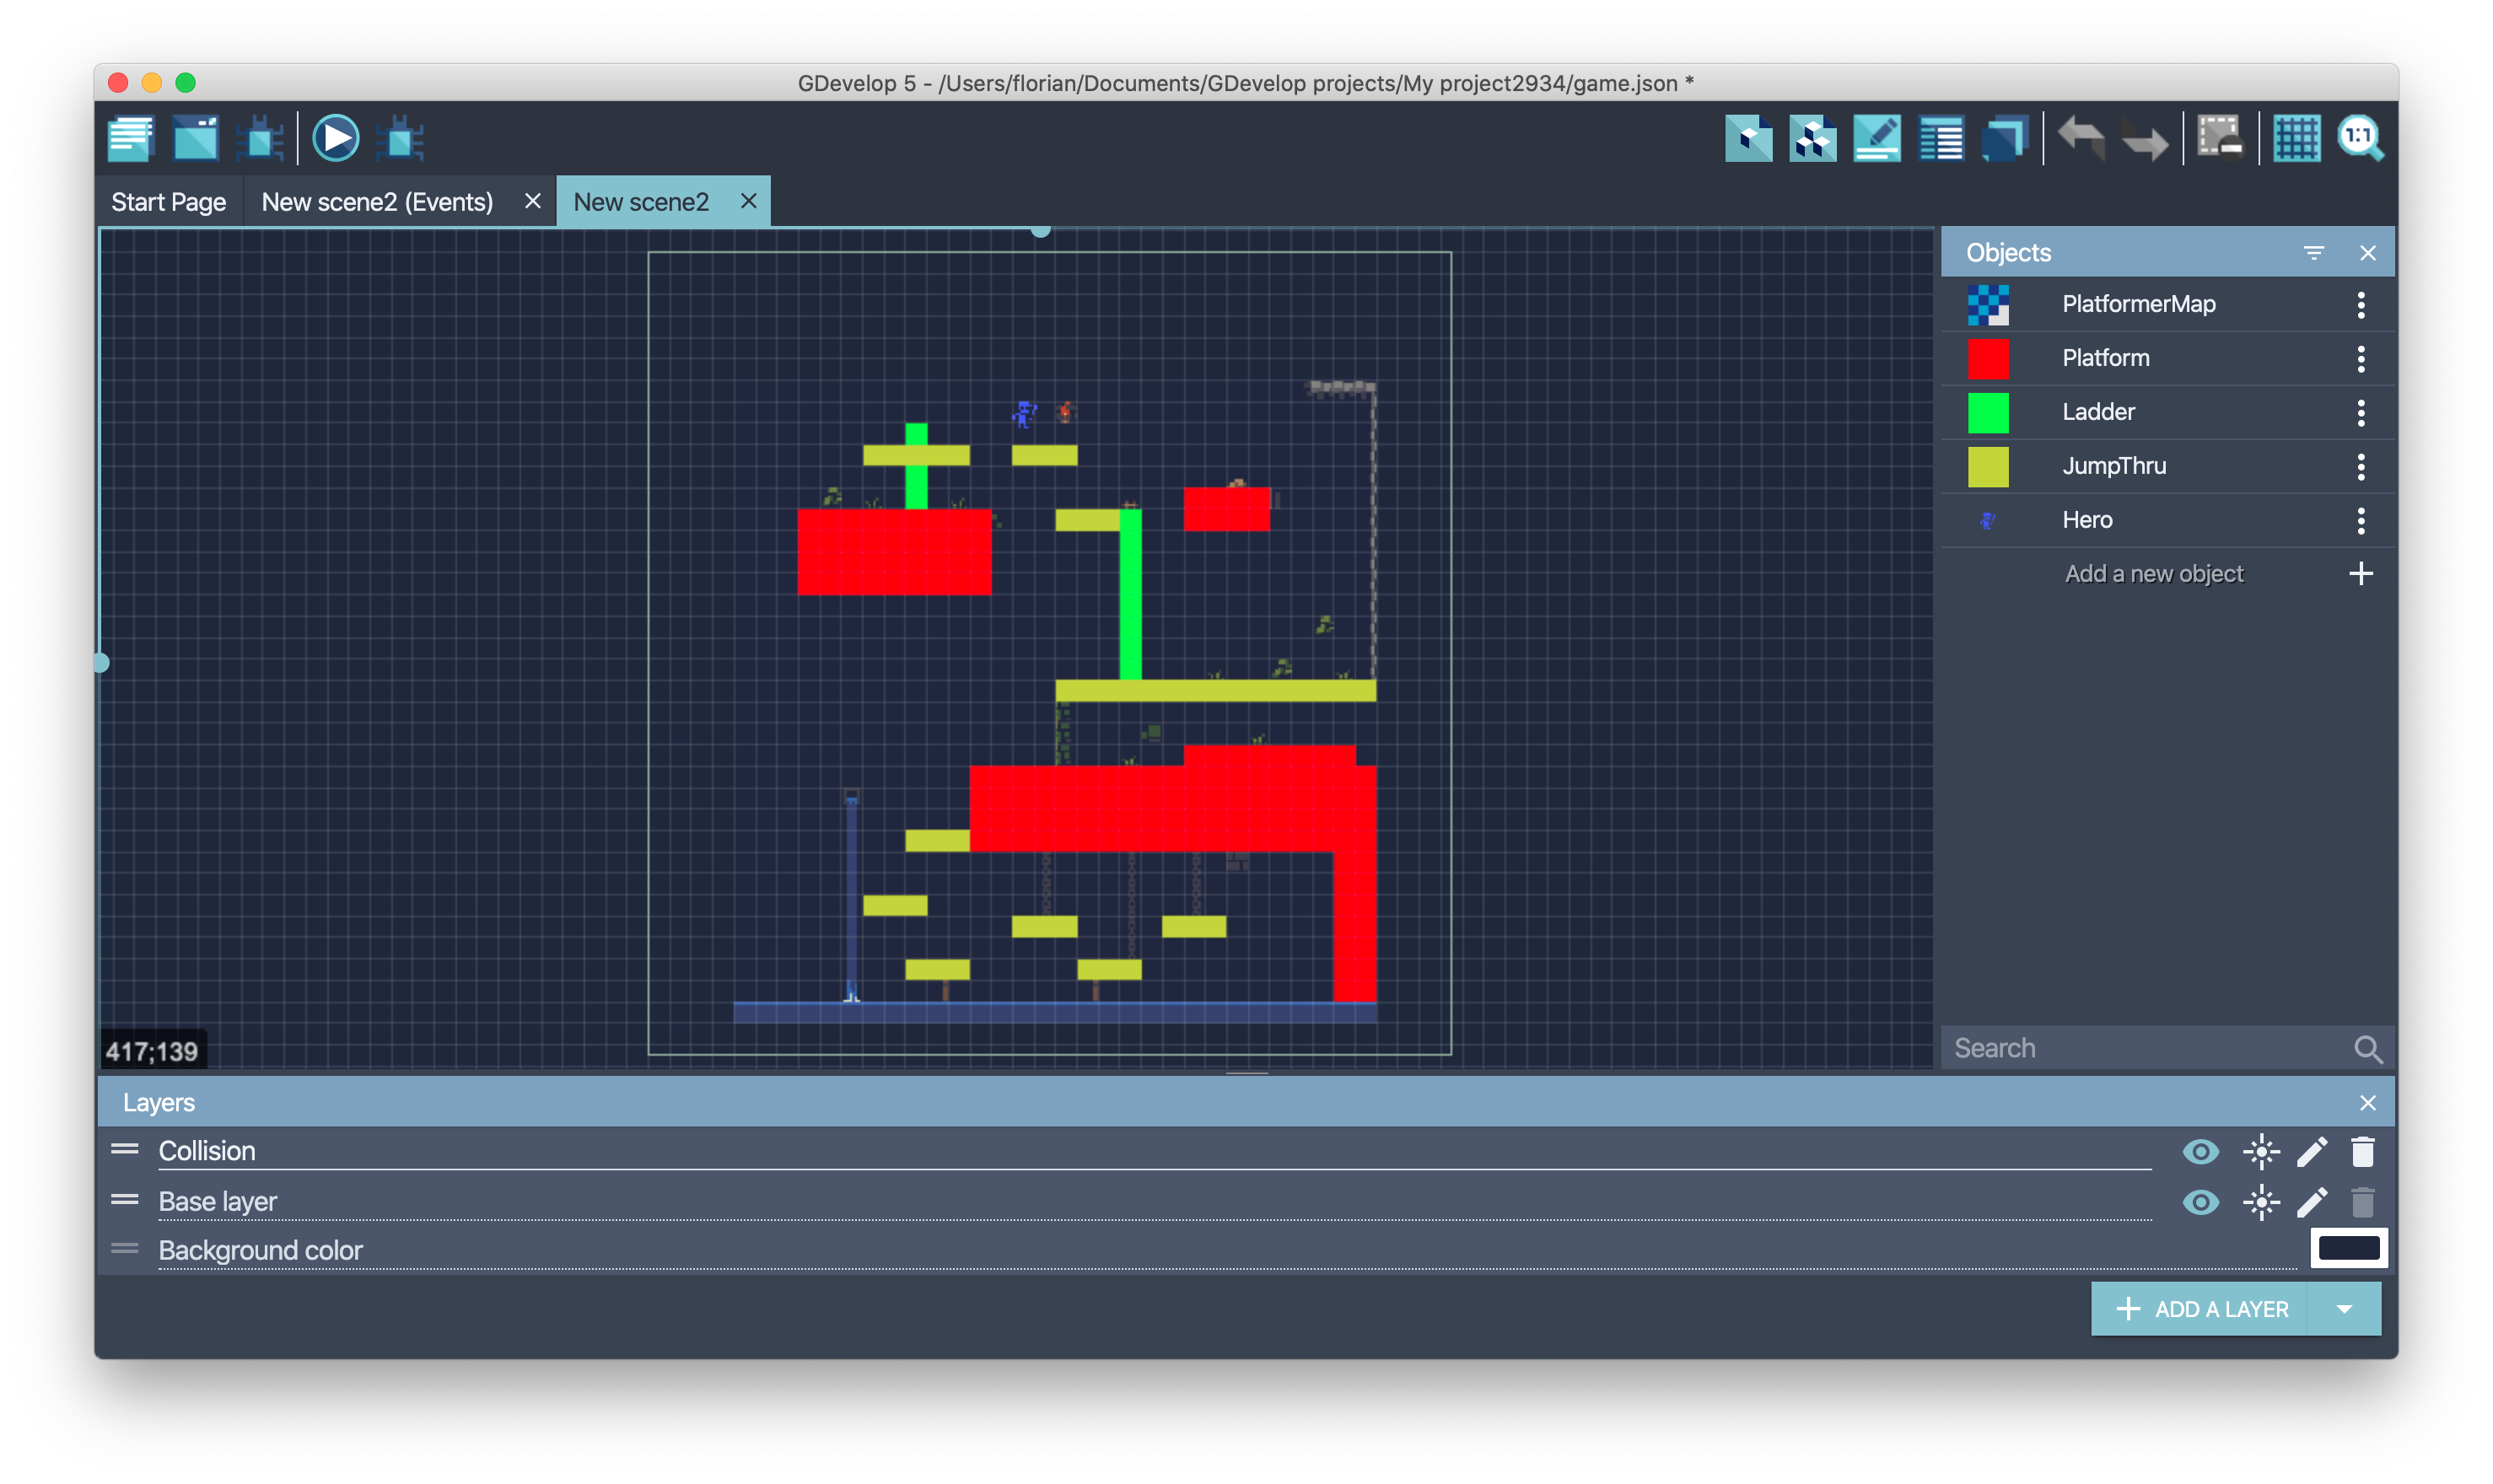2493x1484 pixels.
Task: Open the objects editor toolbar icon
Action: coord(1749,138)
